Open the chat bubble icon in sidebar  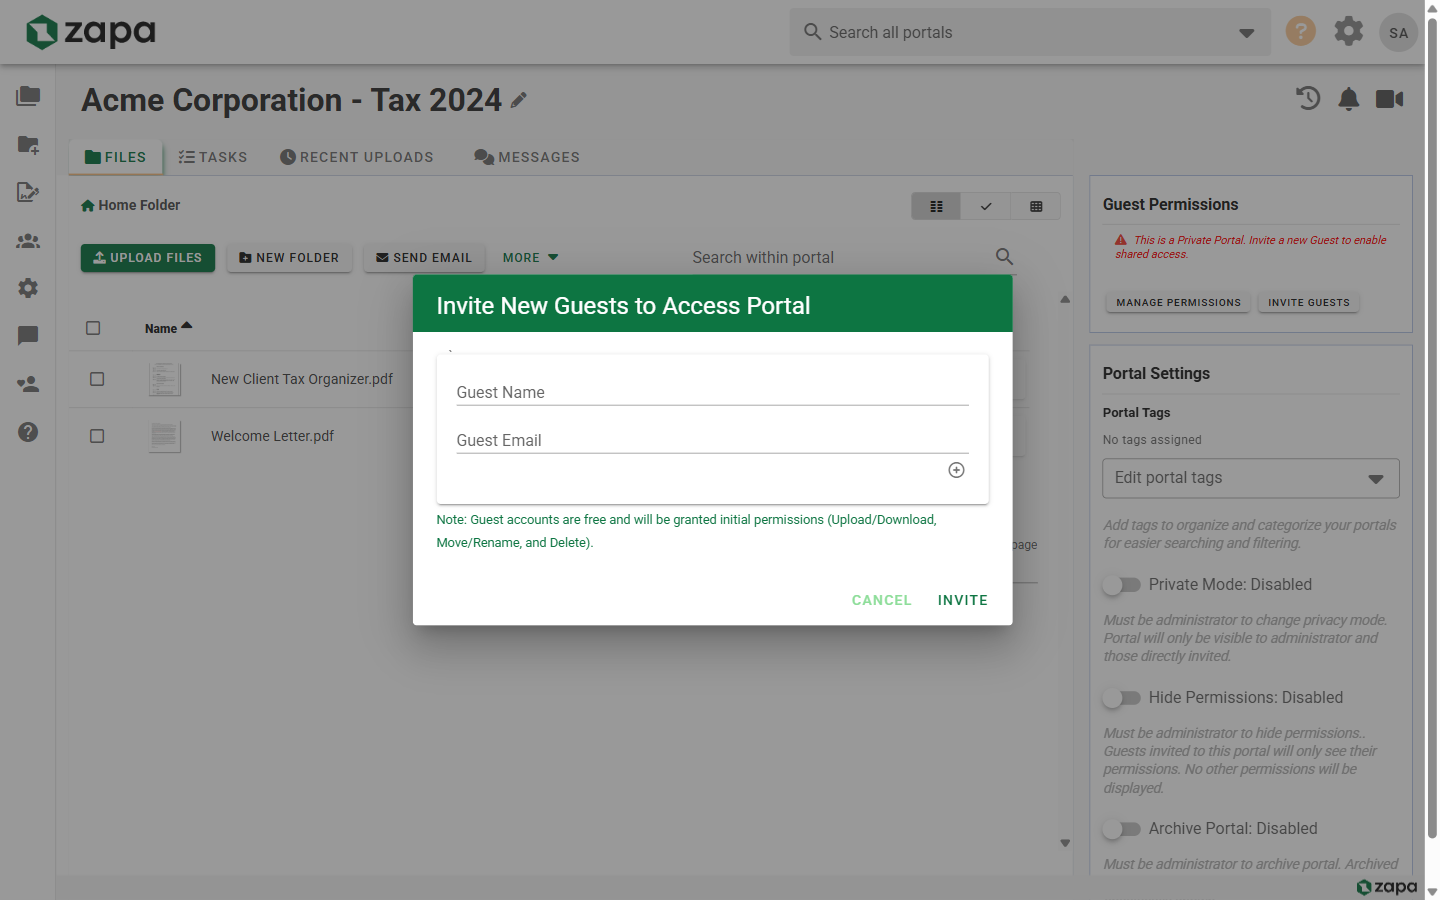point(28,336)
